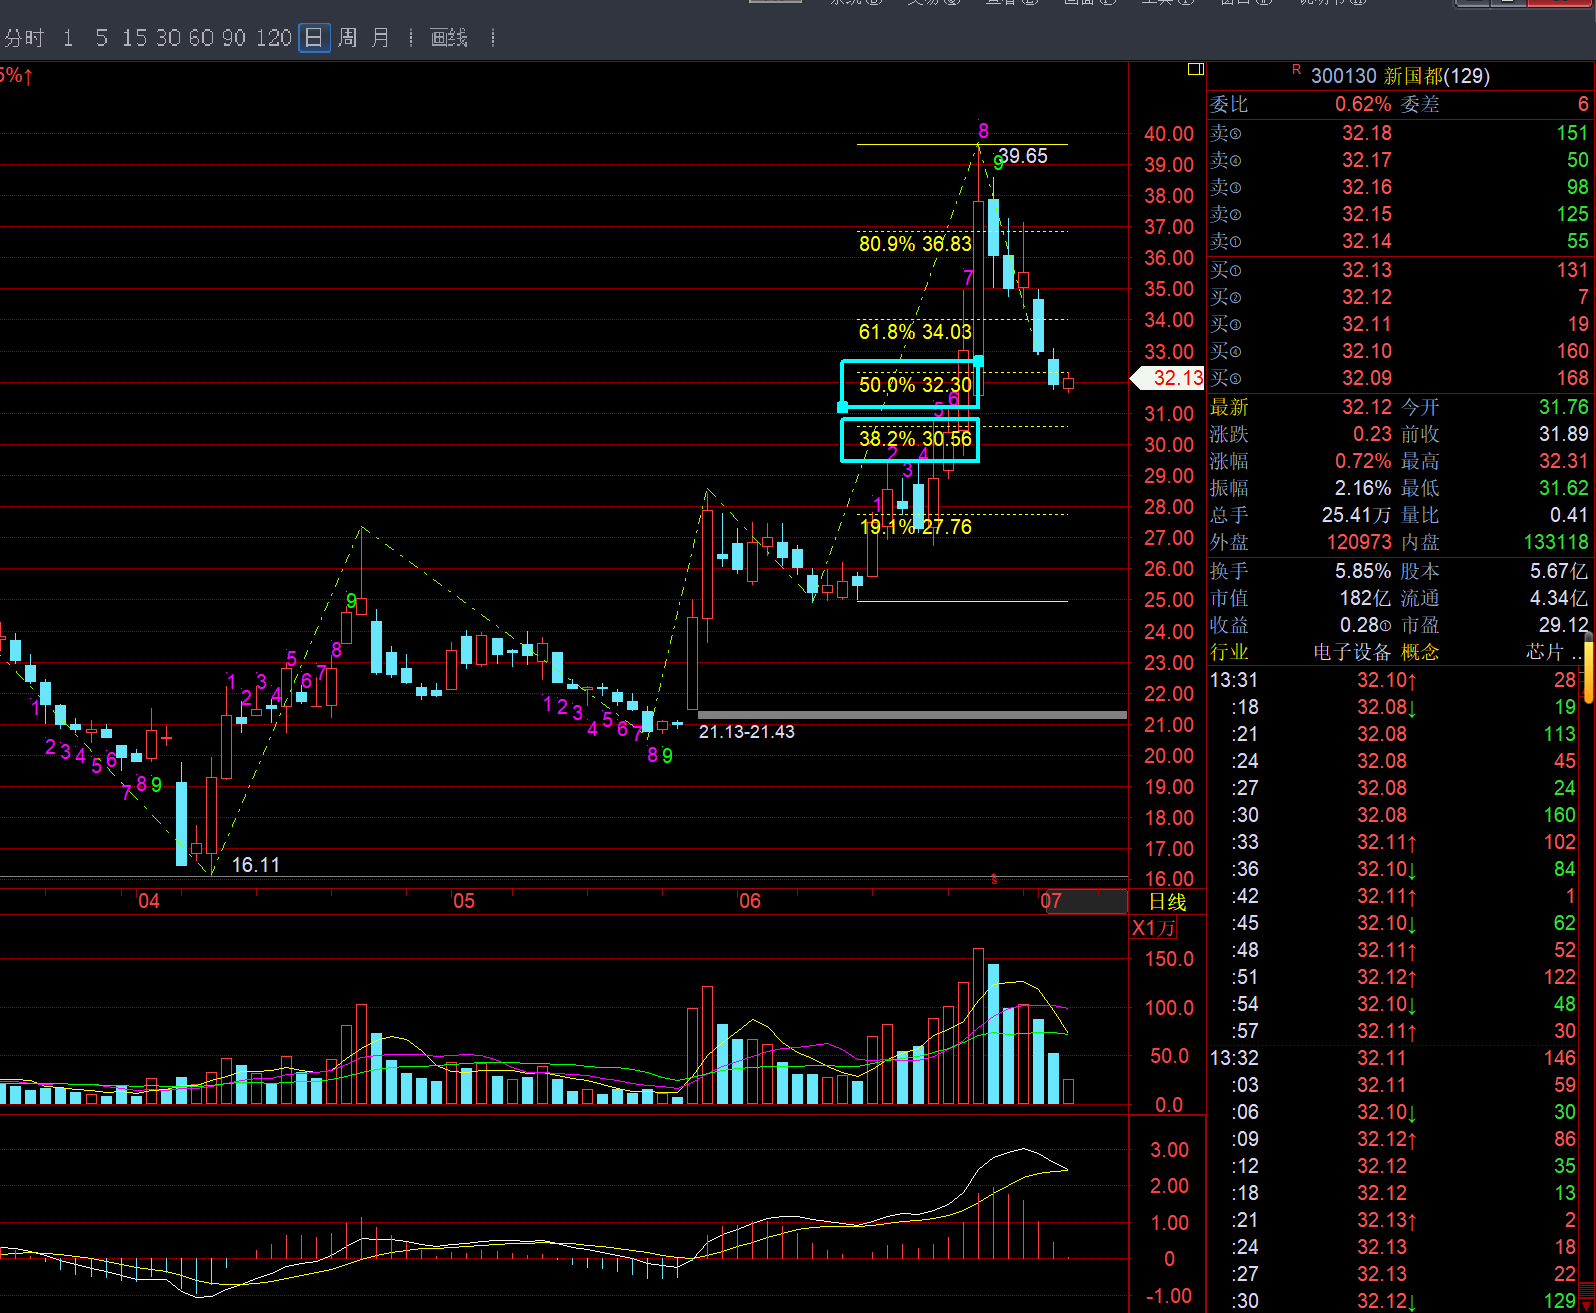
Task: Open the 电子设备 industry link
Action: point(1352,652)
